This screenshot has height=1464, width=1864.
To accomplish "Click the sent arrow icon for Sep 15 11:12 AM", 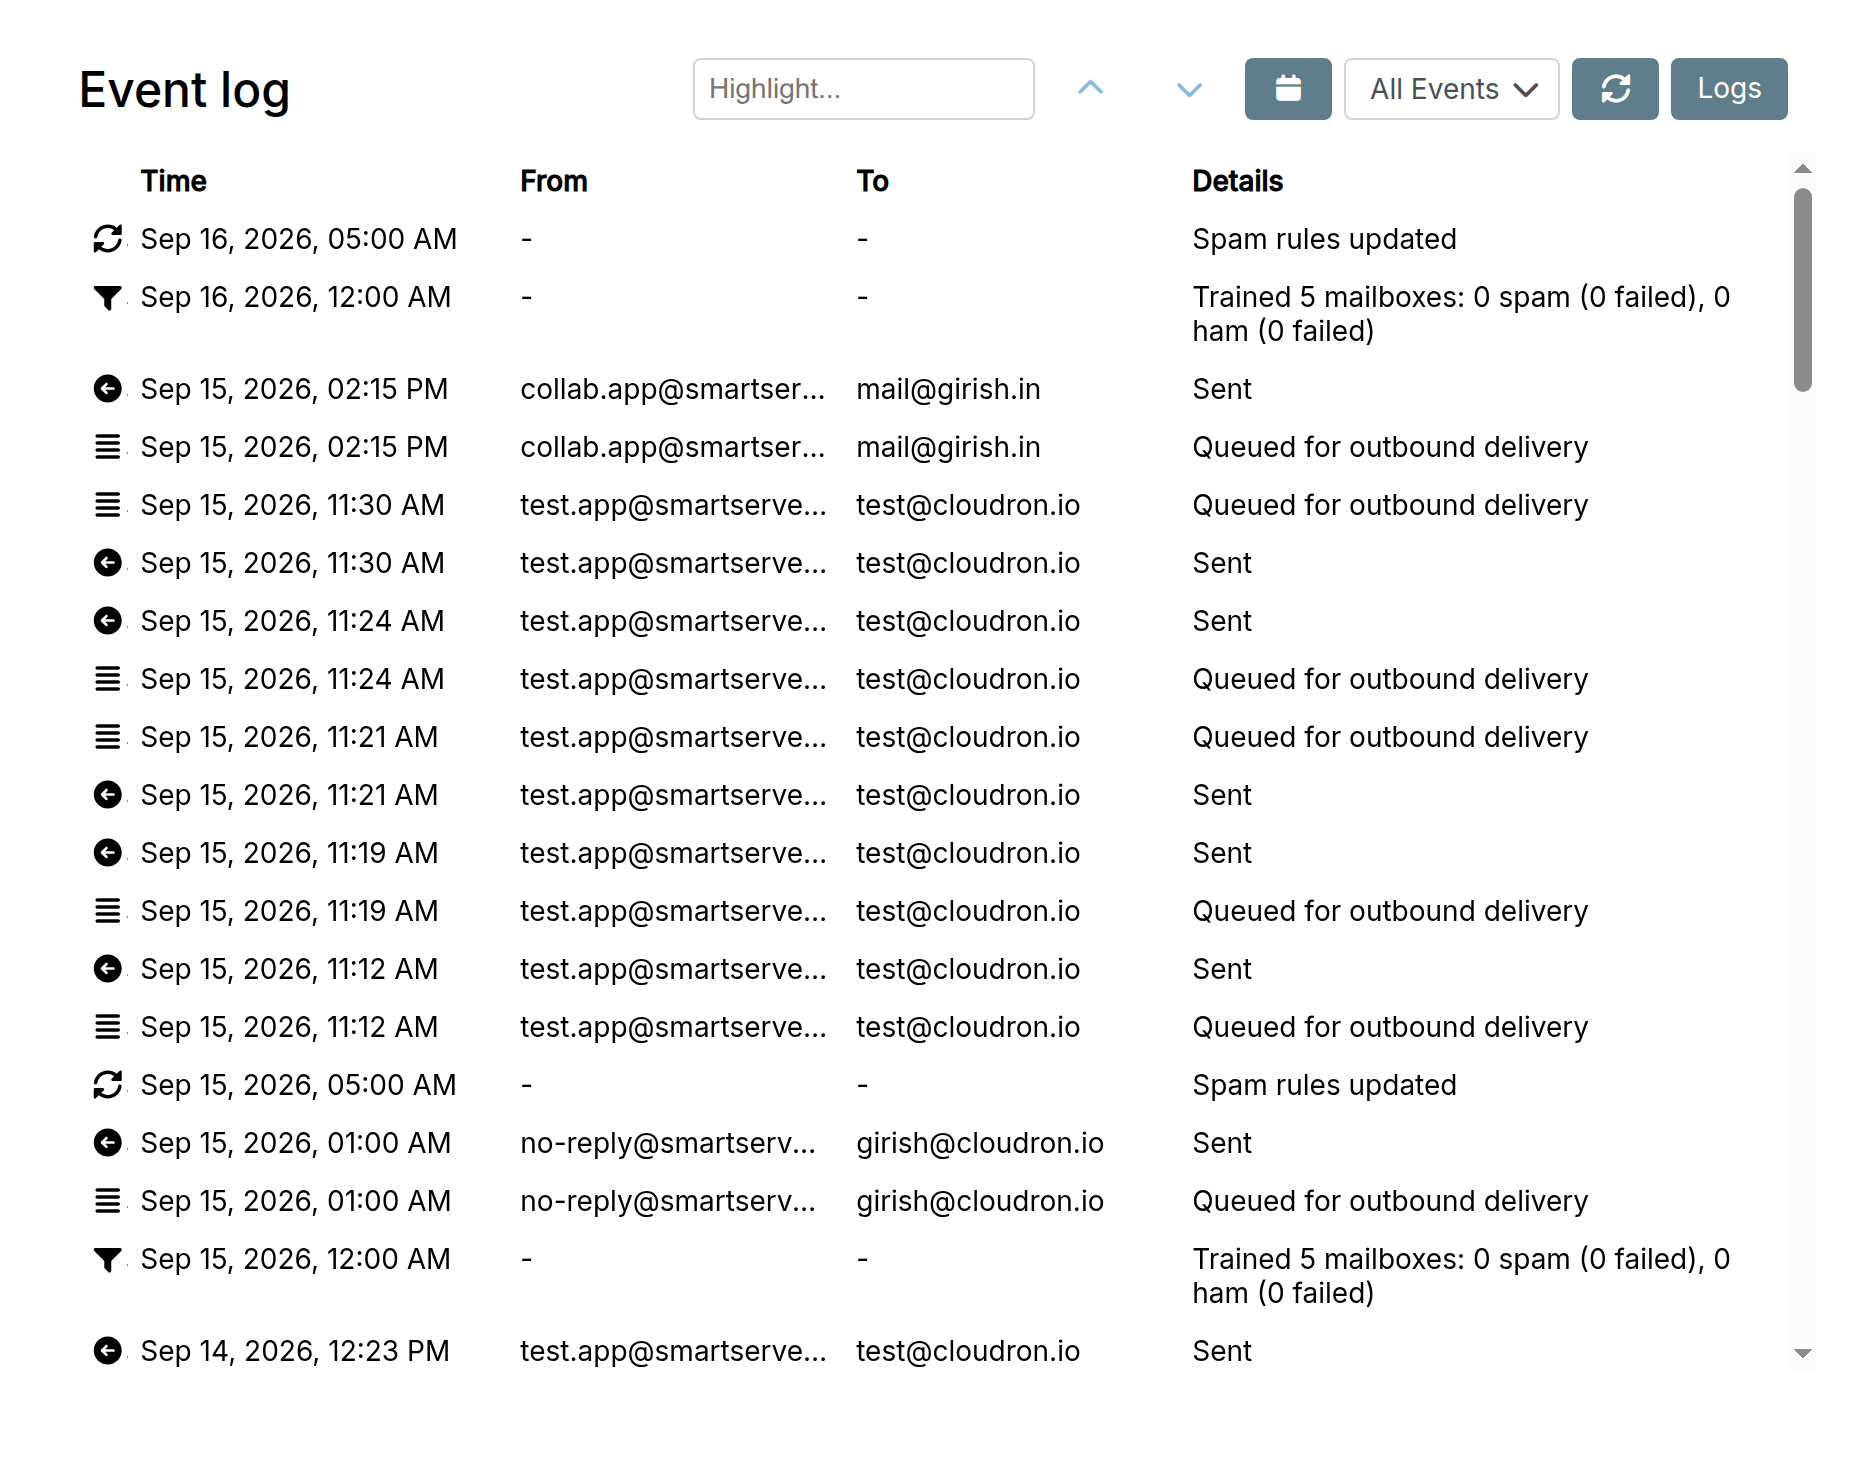I will click(107, 969).
